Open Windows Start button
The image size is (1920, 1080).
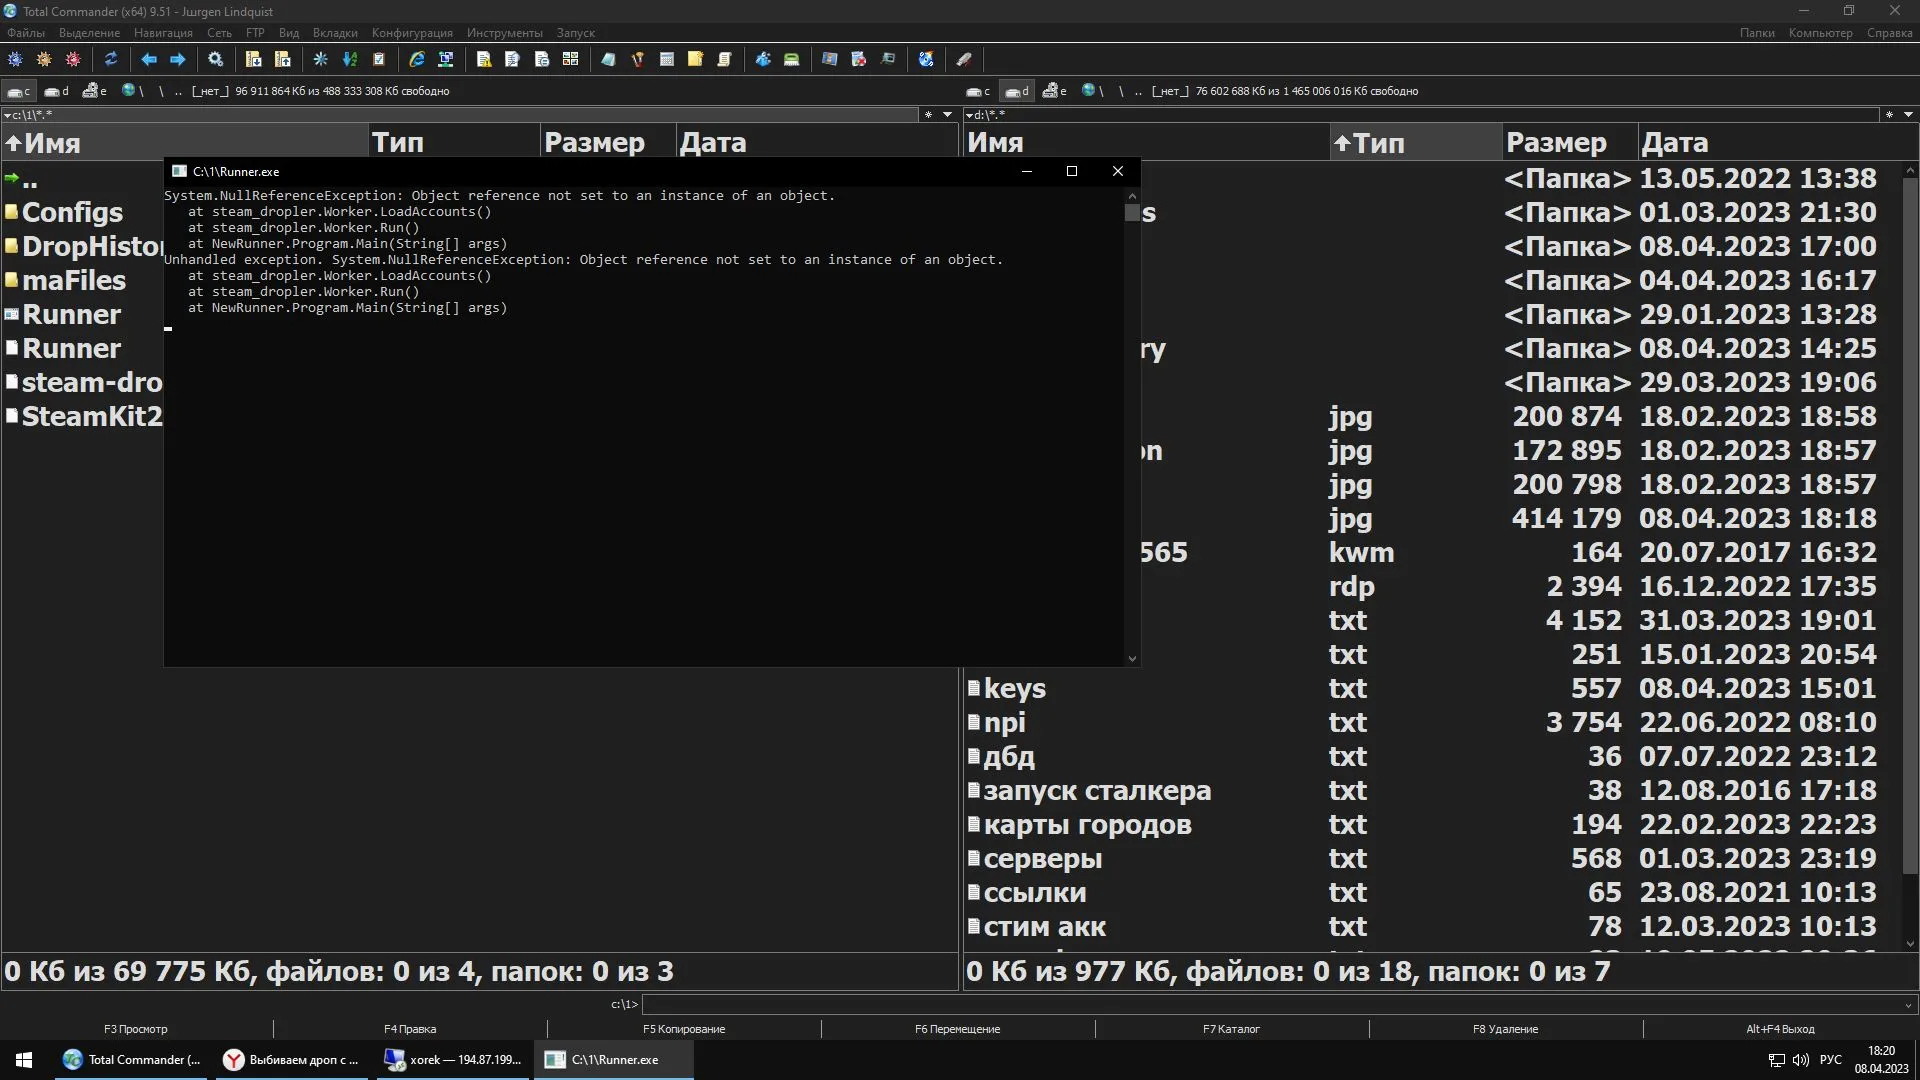(24, 1060)
